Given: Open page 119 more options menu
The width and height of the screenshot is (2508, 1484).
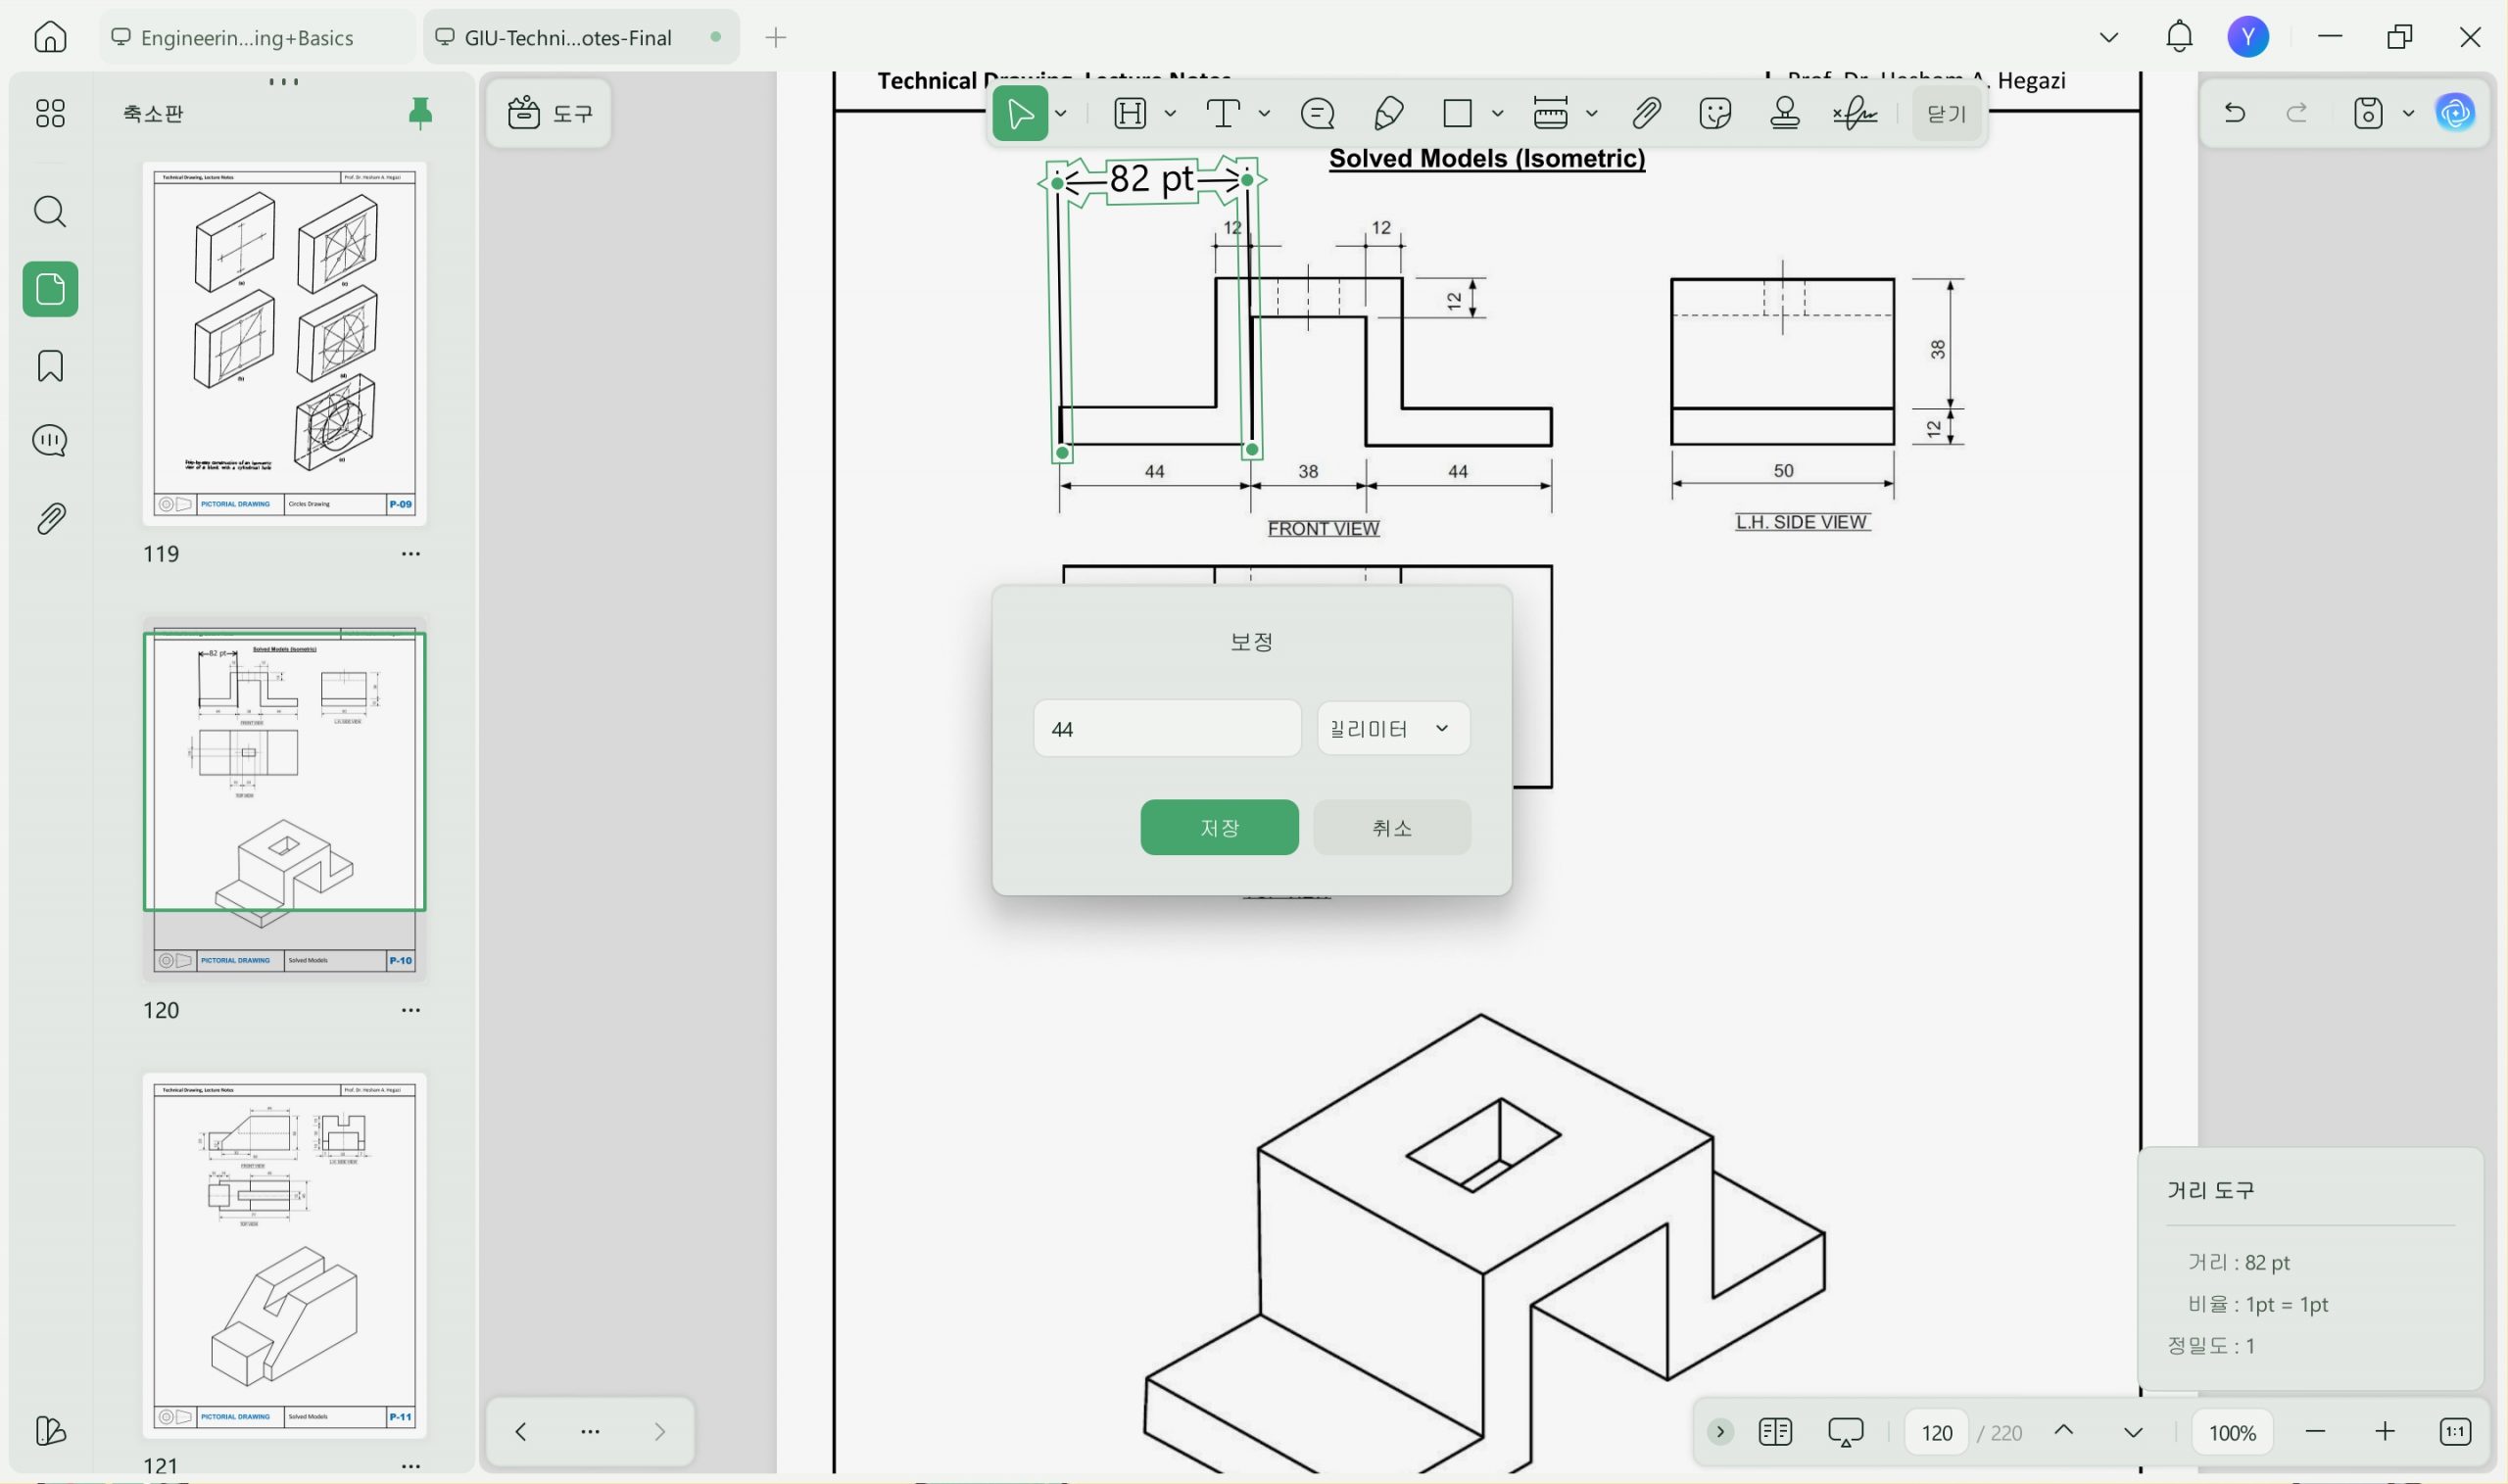Looking at the screenshot, I should (410, 554).
